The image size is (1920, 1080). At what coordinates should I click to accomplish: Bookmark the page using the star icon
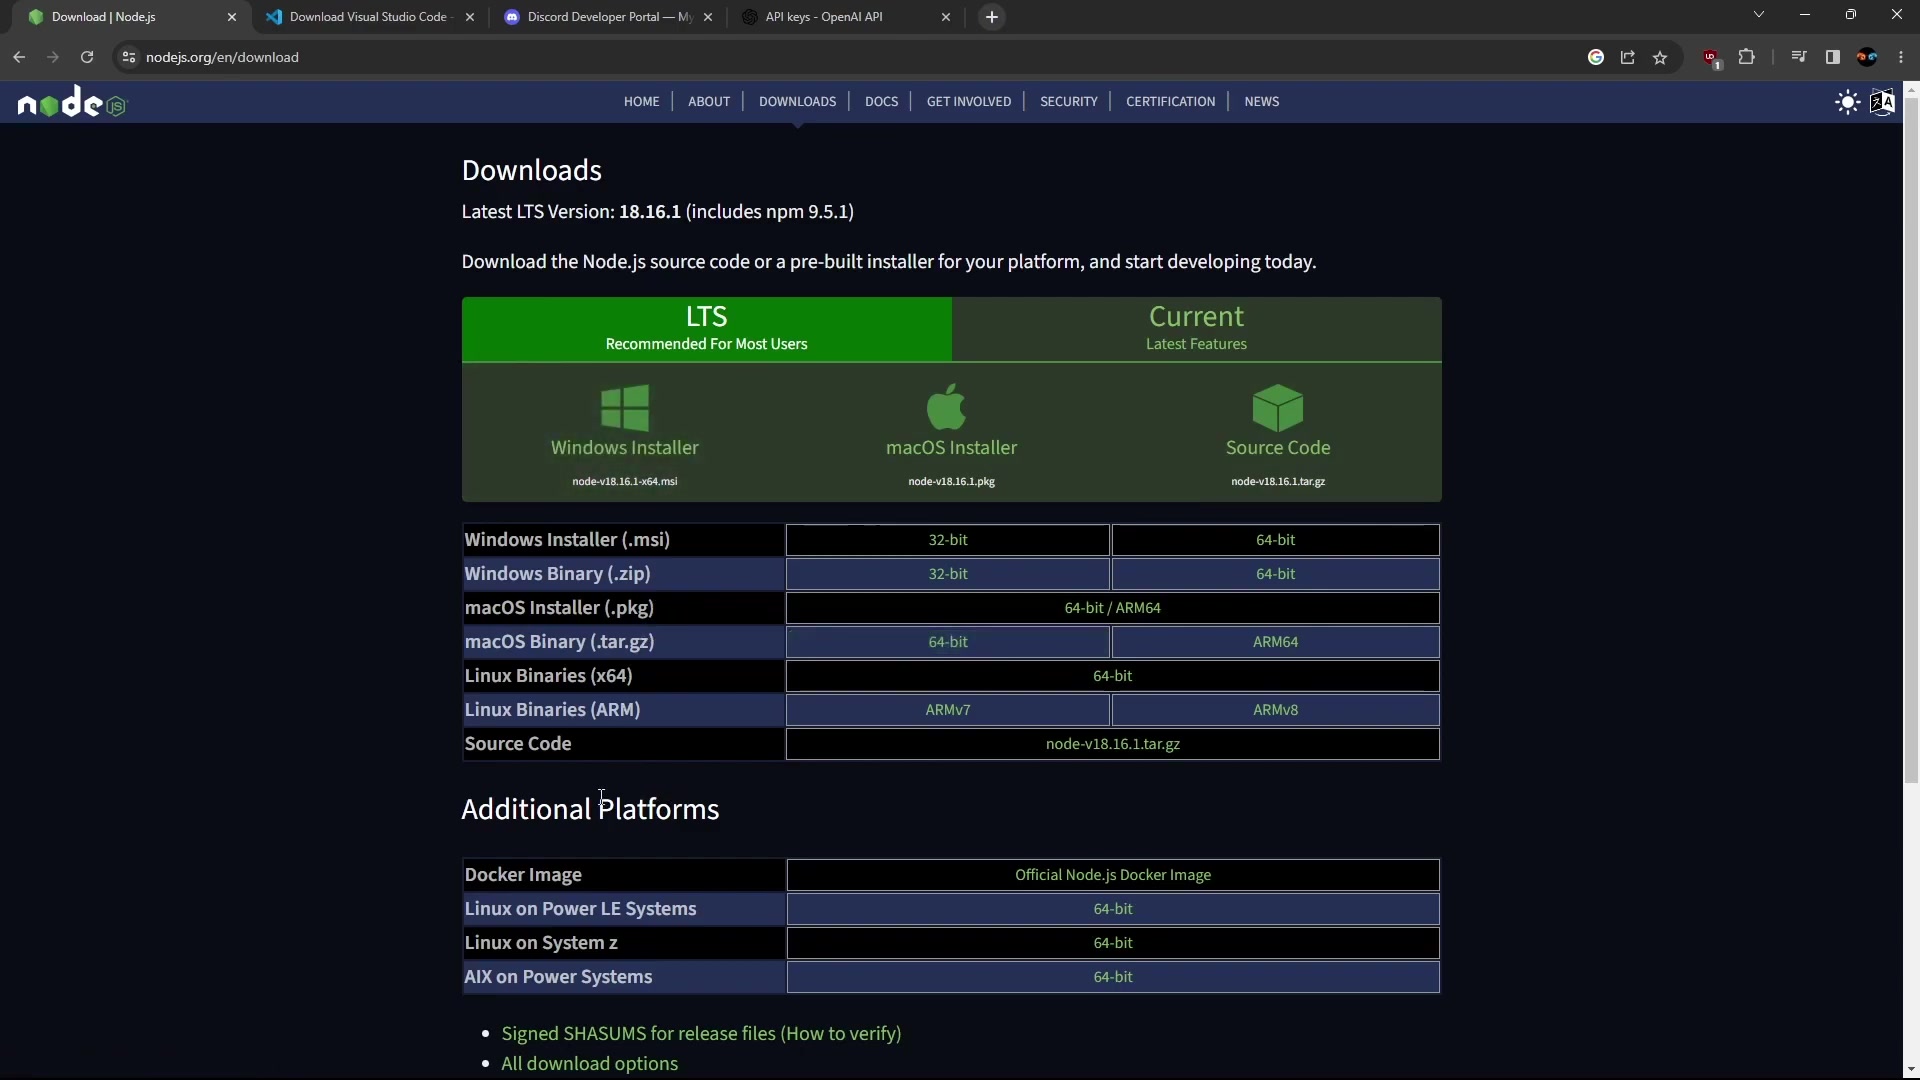coord(1661,57)
